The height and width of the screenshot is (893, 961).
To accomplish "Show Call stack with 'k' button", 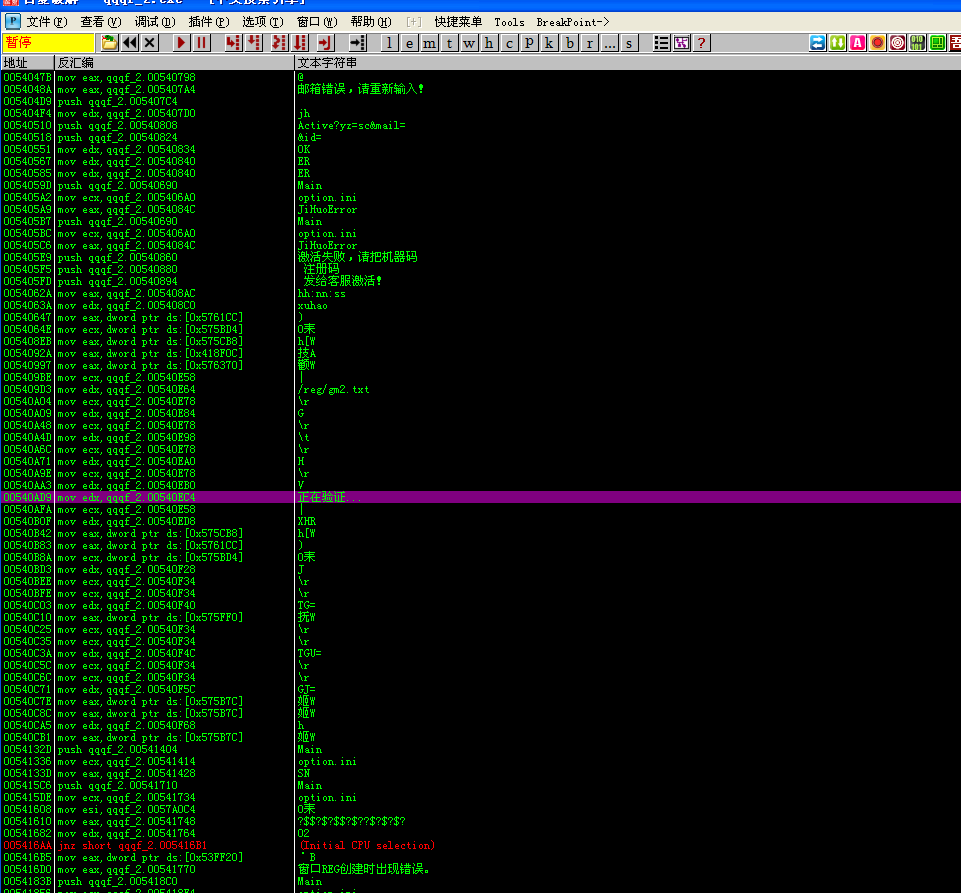I will click(549, 43).
